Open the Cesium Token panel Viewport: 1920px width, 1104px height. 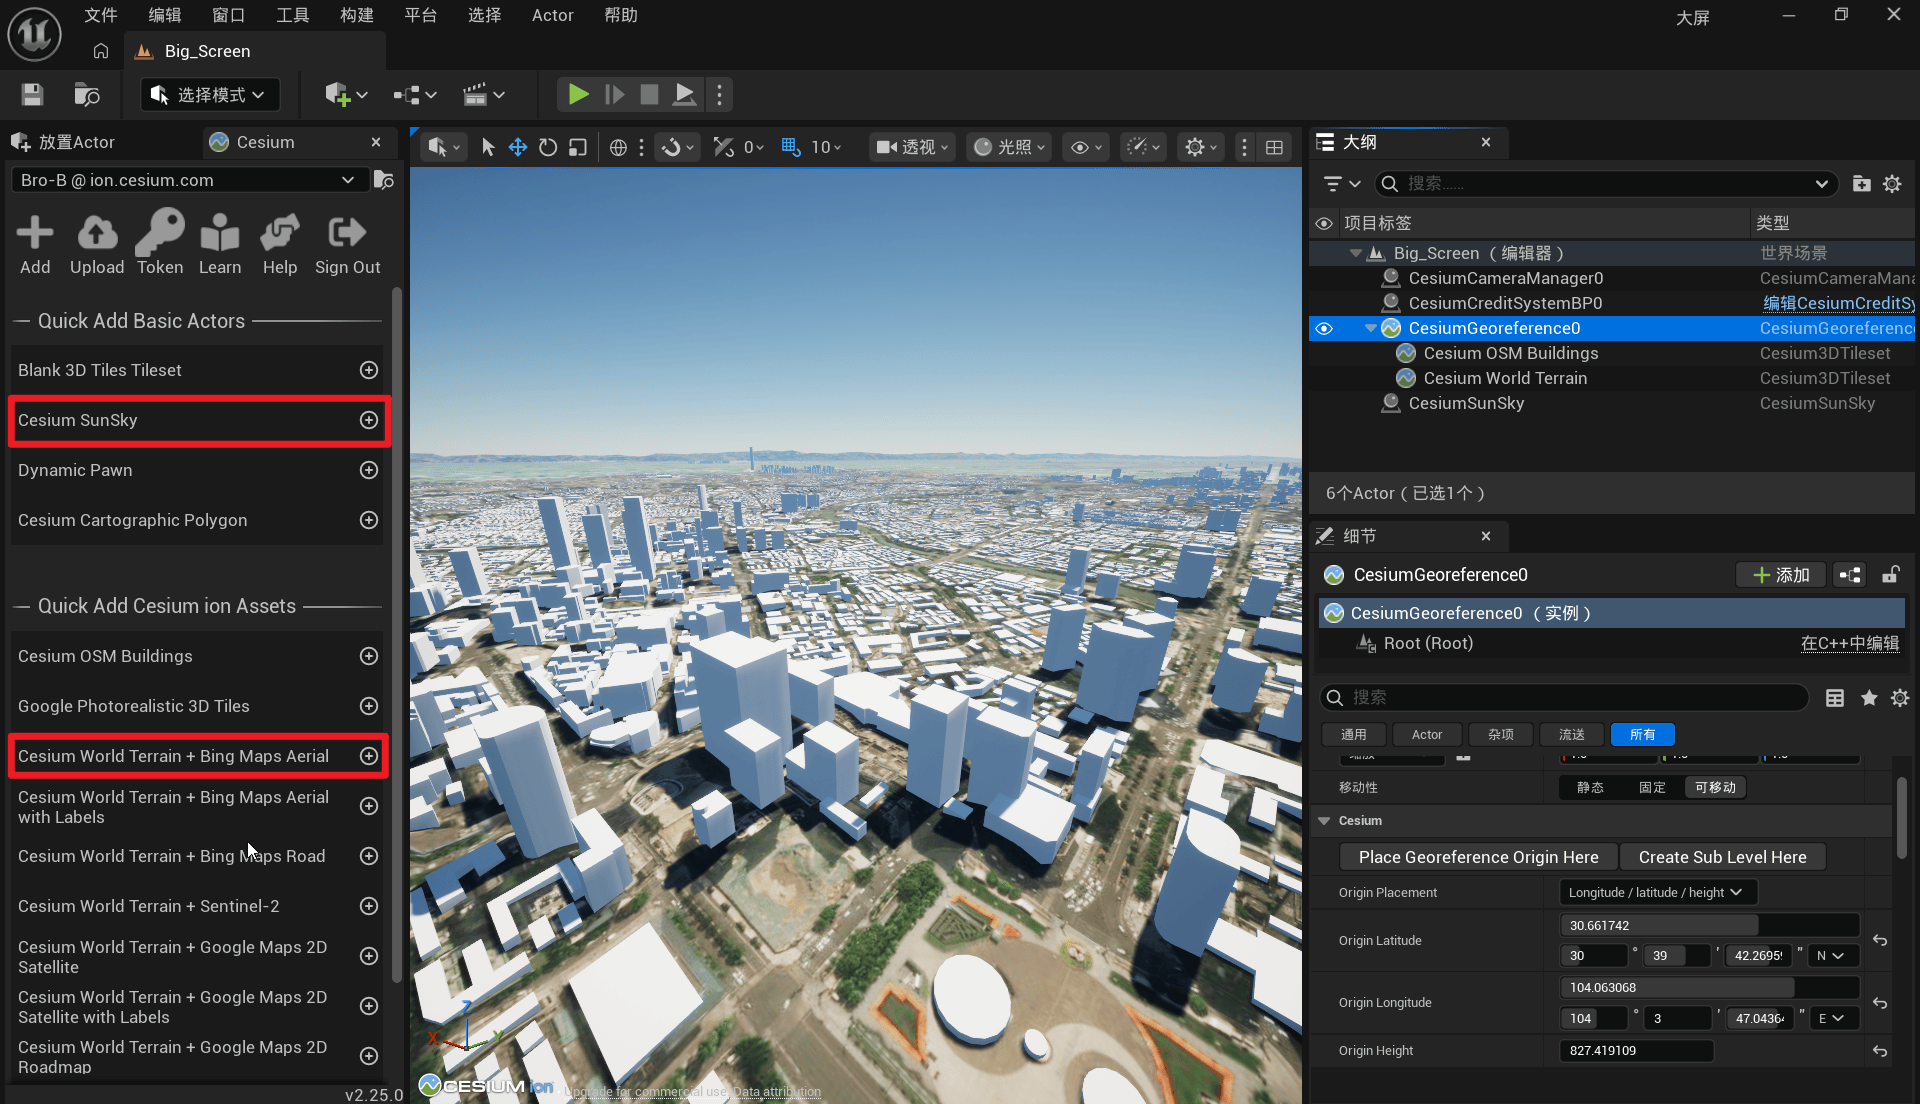tap(159, 234)
